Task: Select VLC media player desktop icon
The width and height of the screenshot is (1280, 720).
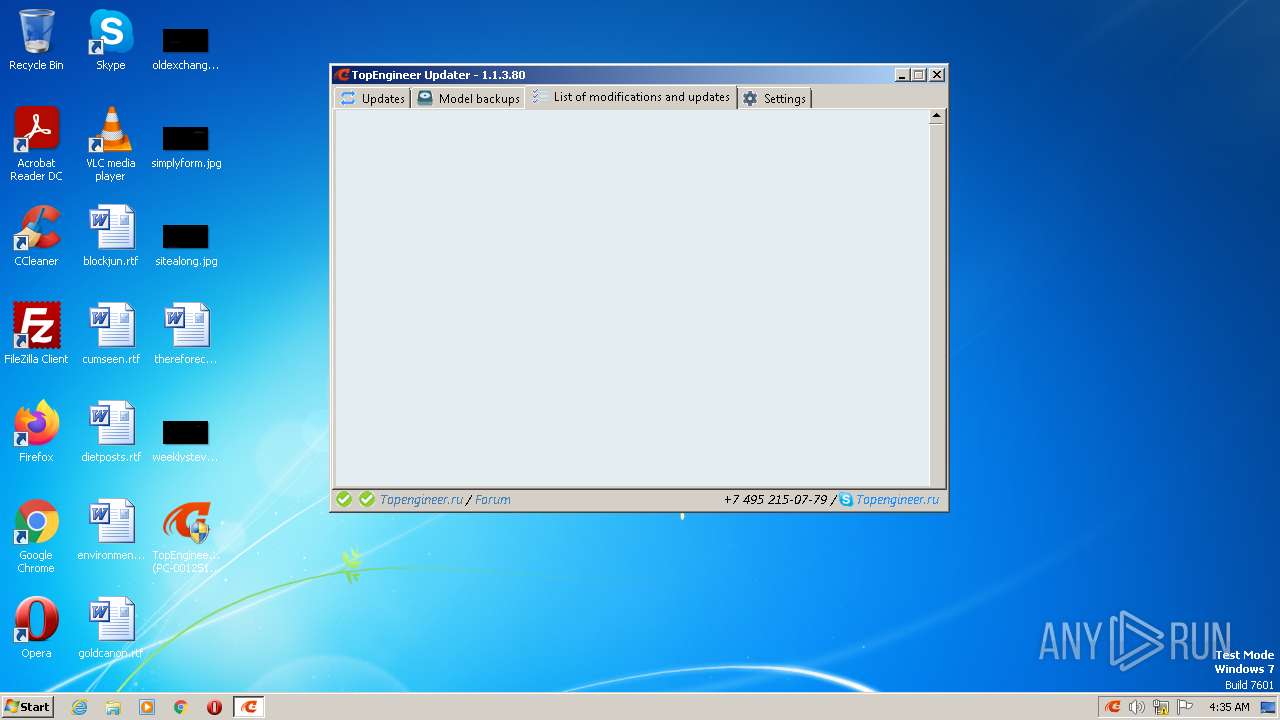Action: tap(110, 144)
